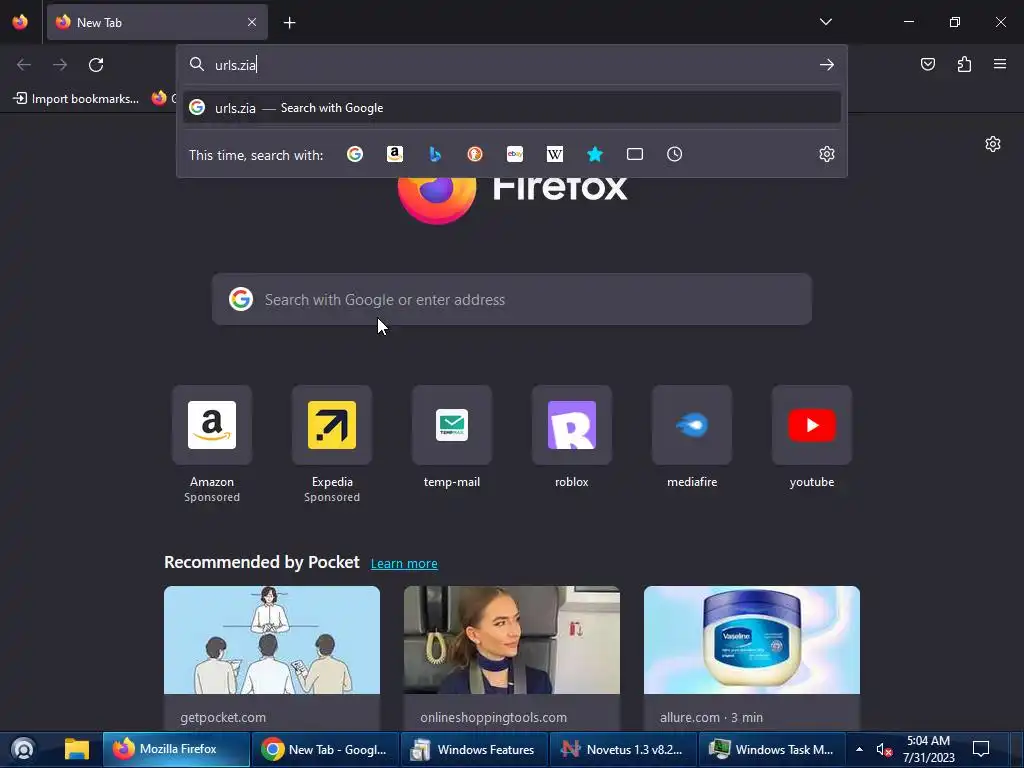Screen dimensions: 1024x768
Task: Follow the Learn more link for Pocket
Action: (x=404, y=564)
